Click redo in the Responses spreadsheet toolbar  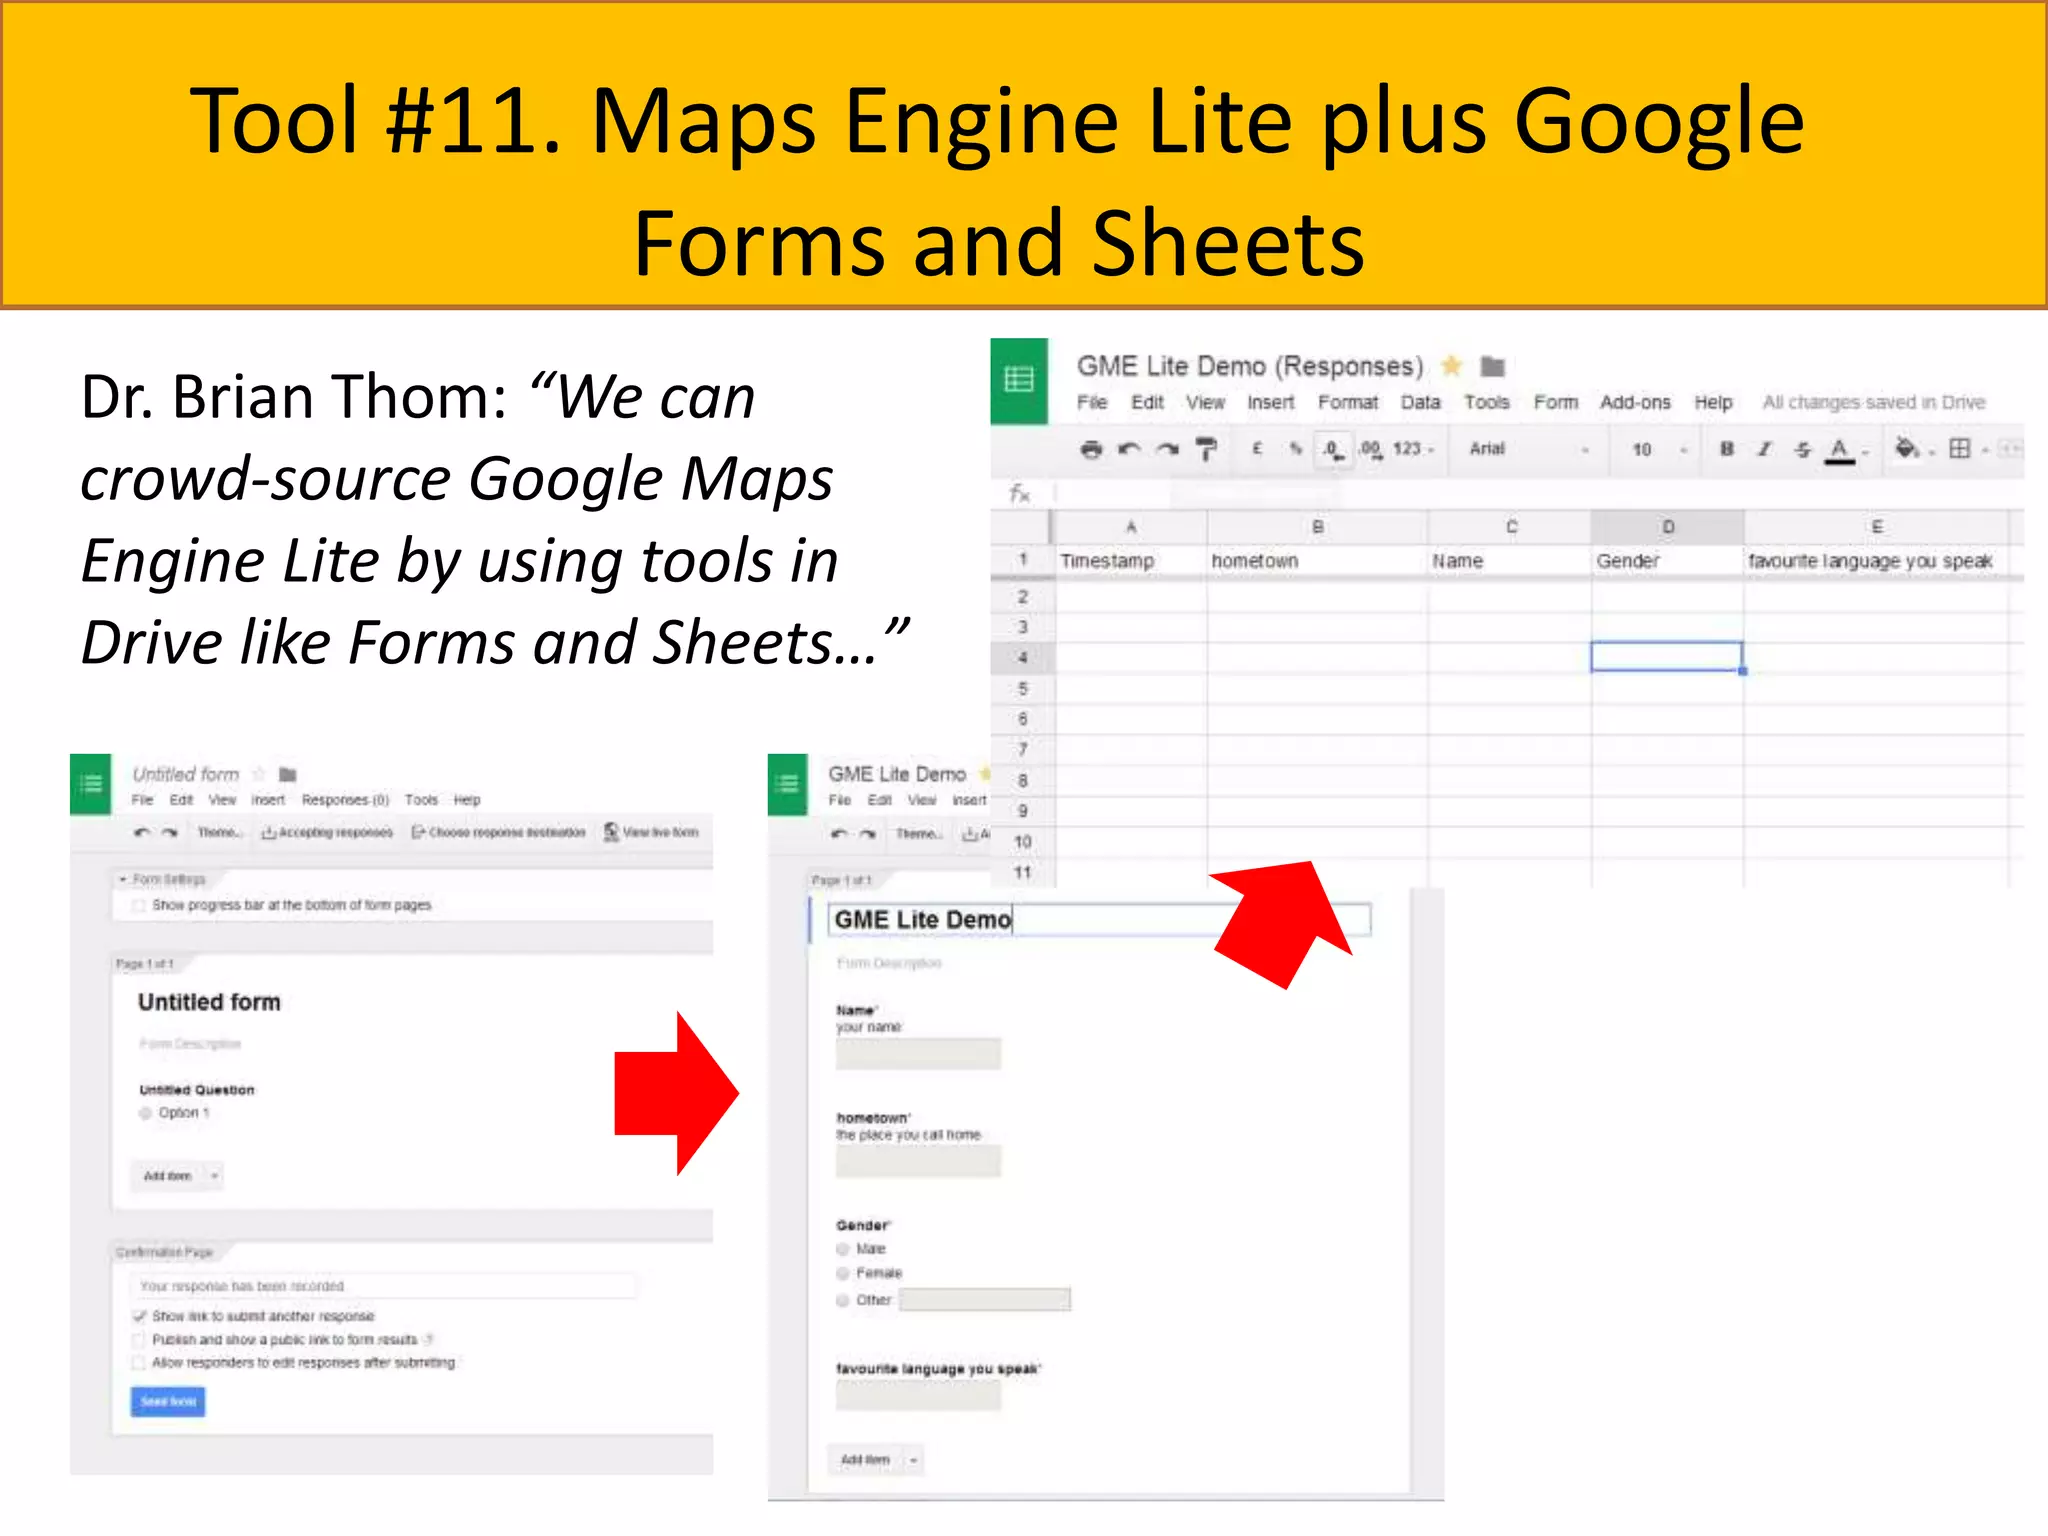click(x=1167, y=449)
